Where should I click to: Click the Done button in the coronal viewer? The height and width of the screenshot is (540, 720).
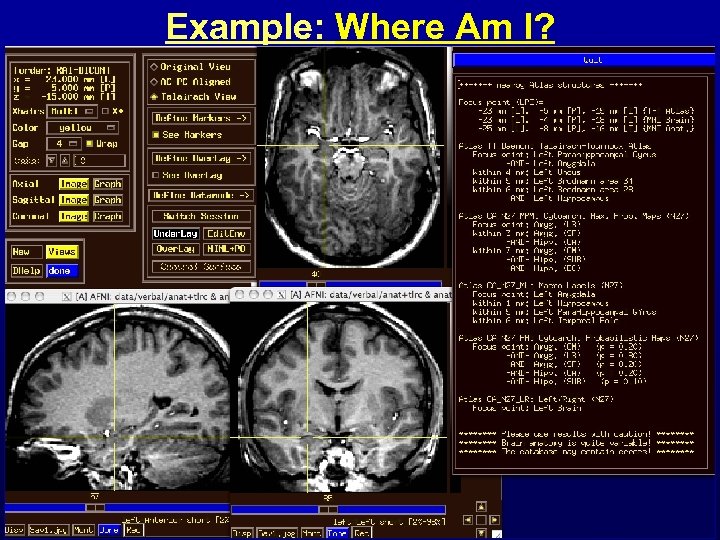click(337, 533)
